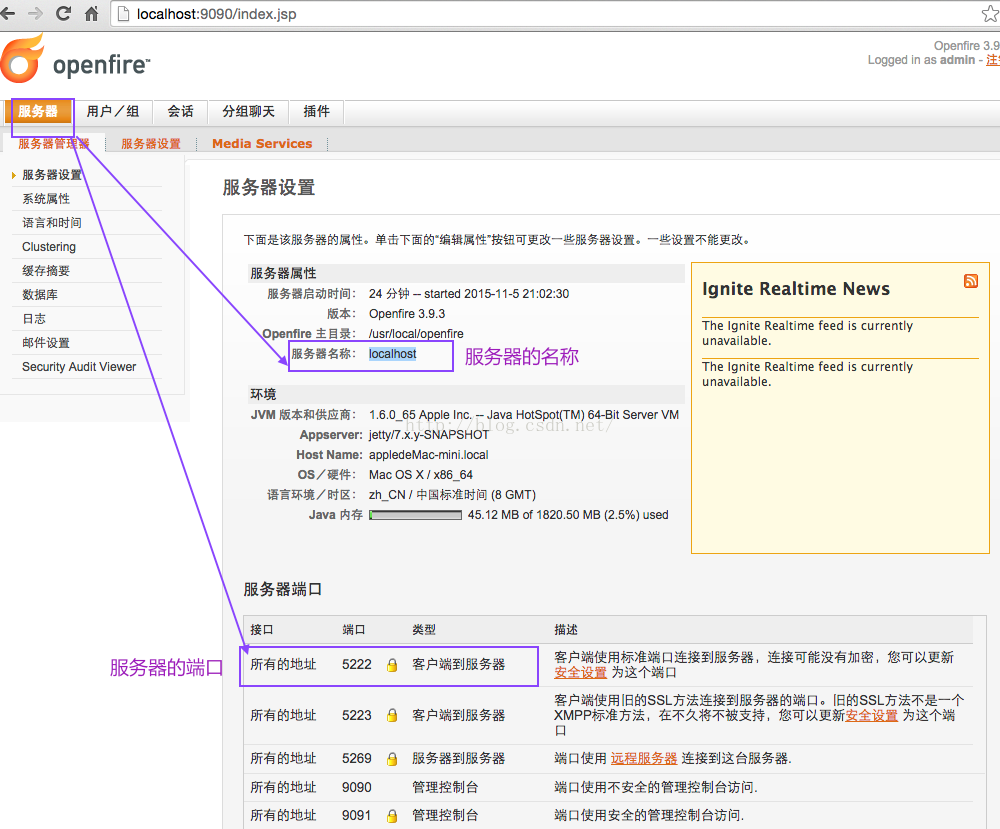Click 管理控制台 type in the 9090 row
This screenshot has width=1000, height=829.
coord(445,788)
